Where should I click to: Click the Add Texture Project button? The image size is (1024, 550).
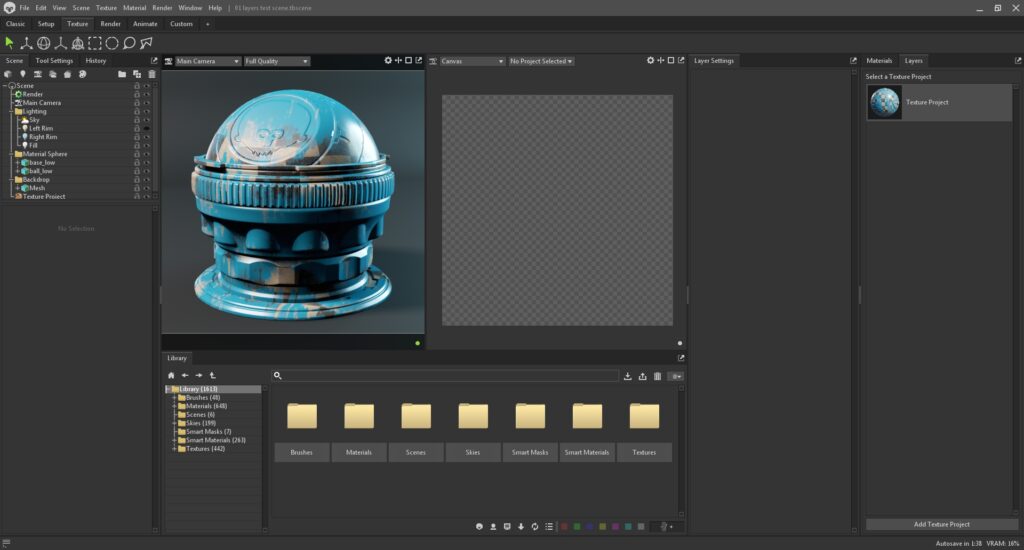[941, 524]
